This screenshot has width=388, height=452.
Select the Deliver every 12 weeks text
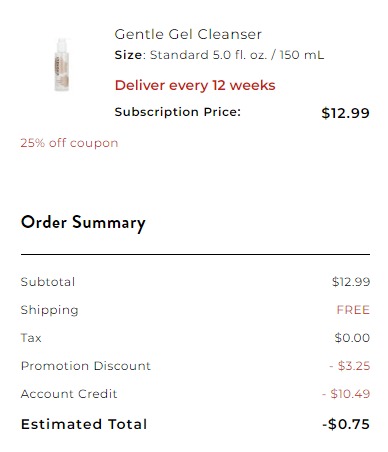pyautogui.click(x=195, y=85)
